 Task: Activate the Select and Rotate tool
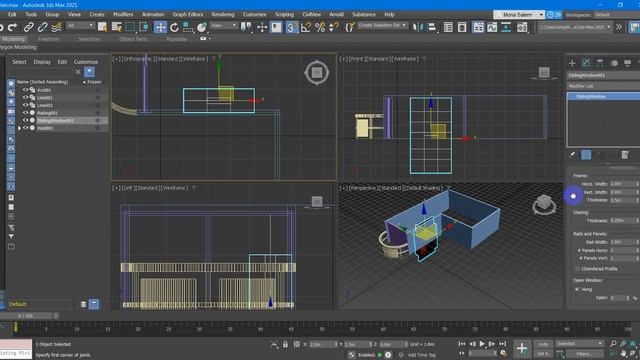click(174, 27)
